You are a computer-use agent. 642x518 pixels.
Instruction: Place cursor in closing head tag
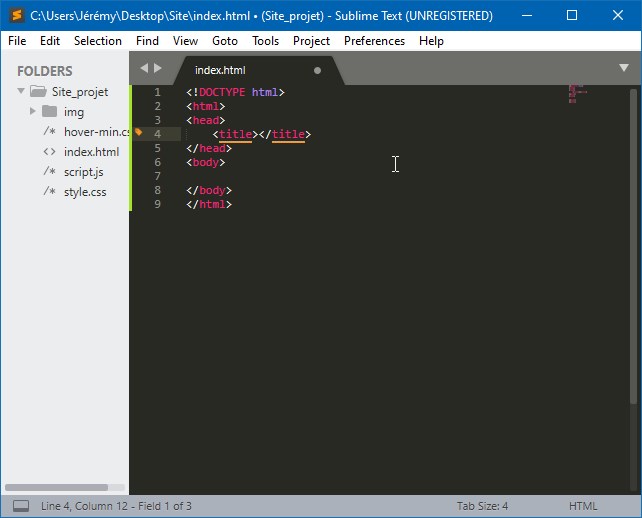(x=209, y=148)
